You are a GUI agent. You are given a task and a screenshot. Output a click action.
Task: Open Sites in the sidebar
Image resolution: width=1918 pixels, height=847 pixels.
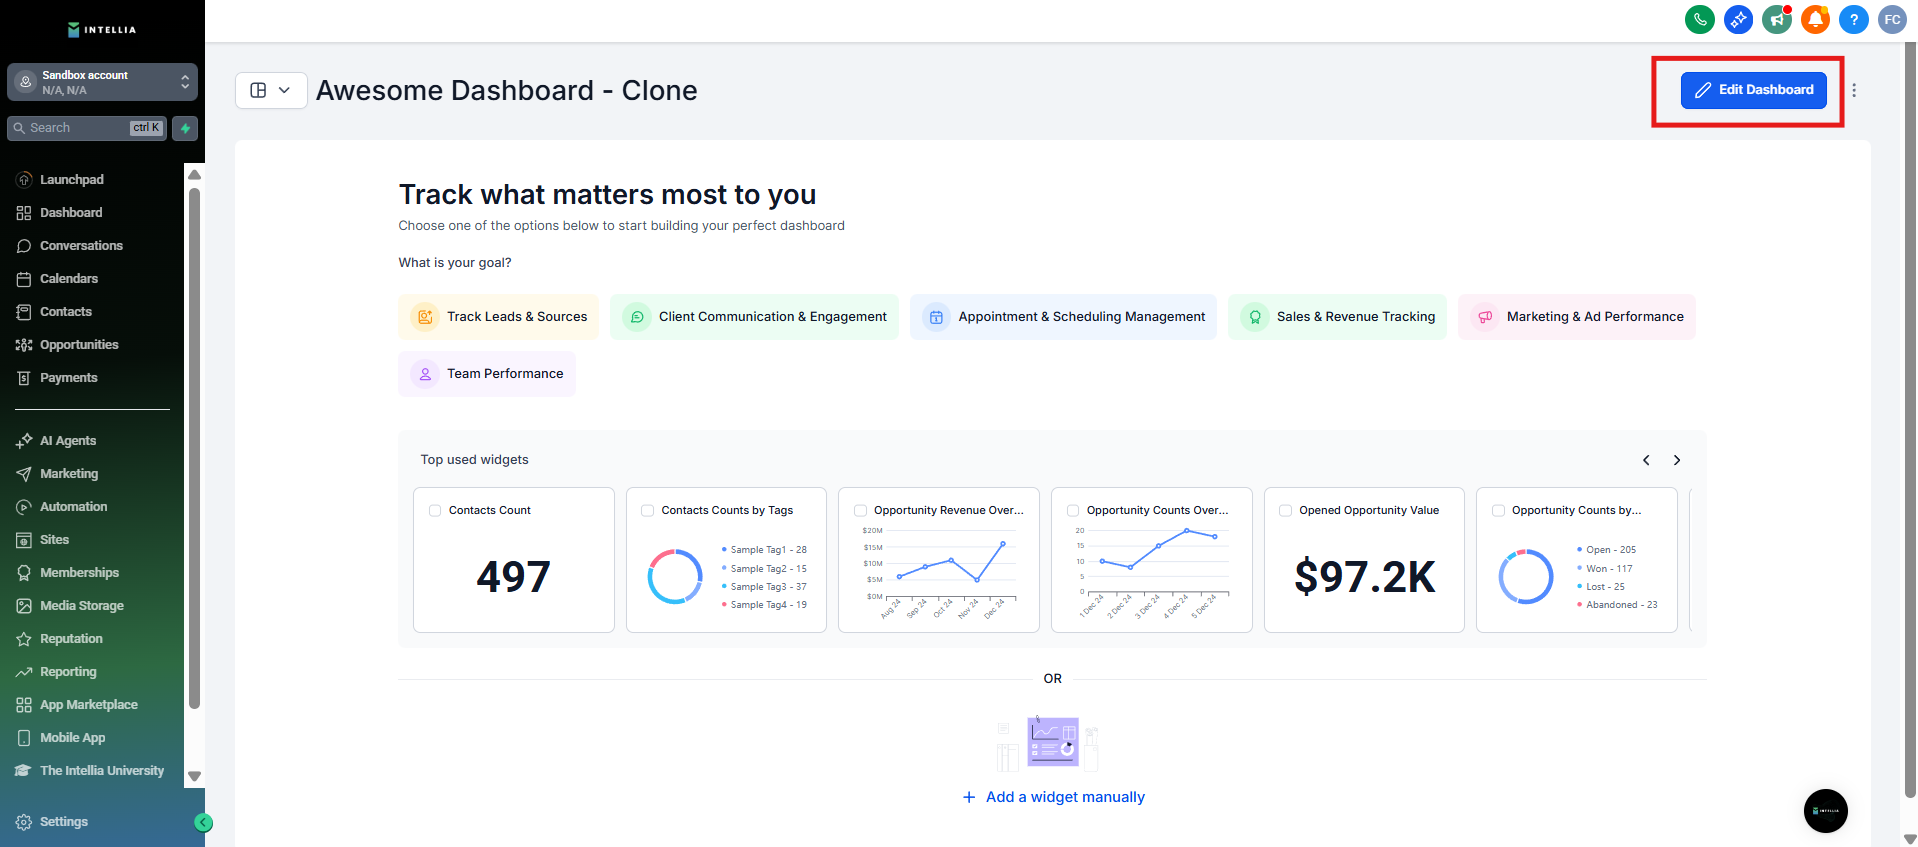[55, 540]
